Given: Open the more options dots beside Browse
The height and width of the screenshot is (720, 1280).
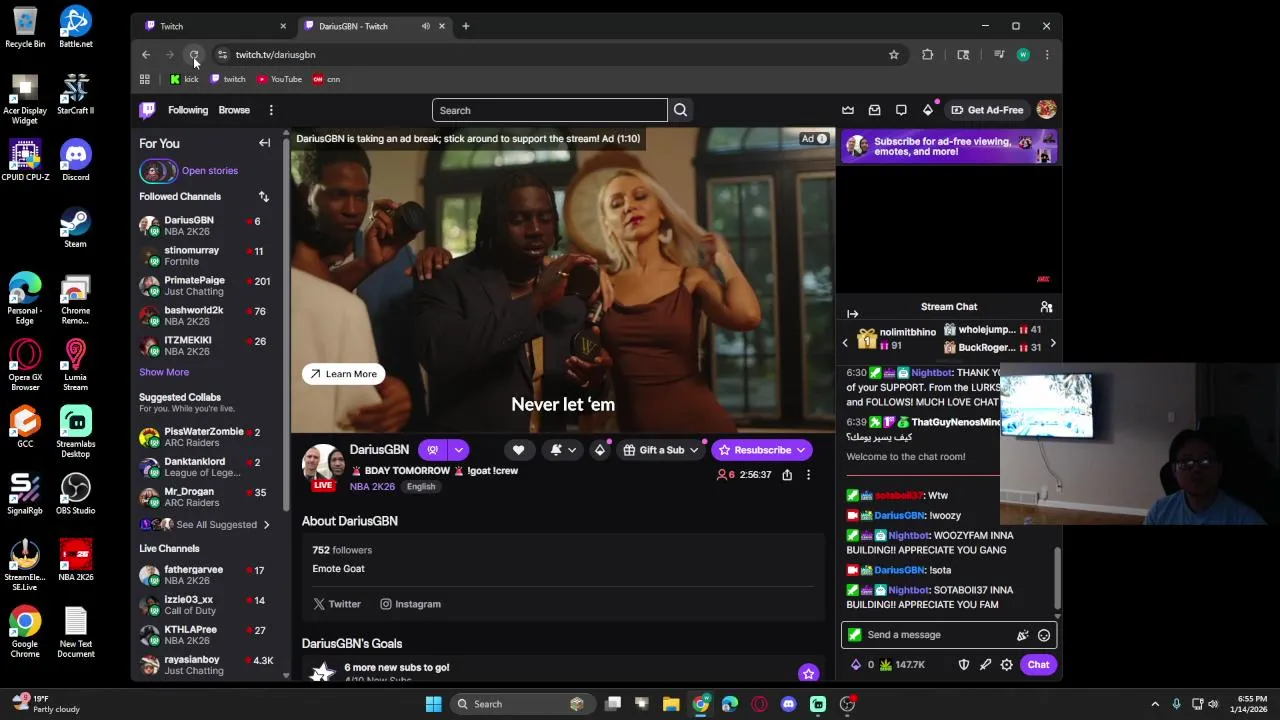Looking at the screenshot, I should (271, 110).
